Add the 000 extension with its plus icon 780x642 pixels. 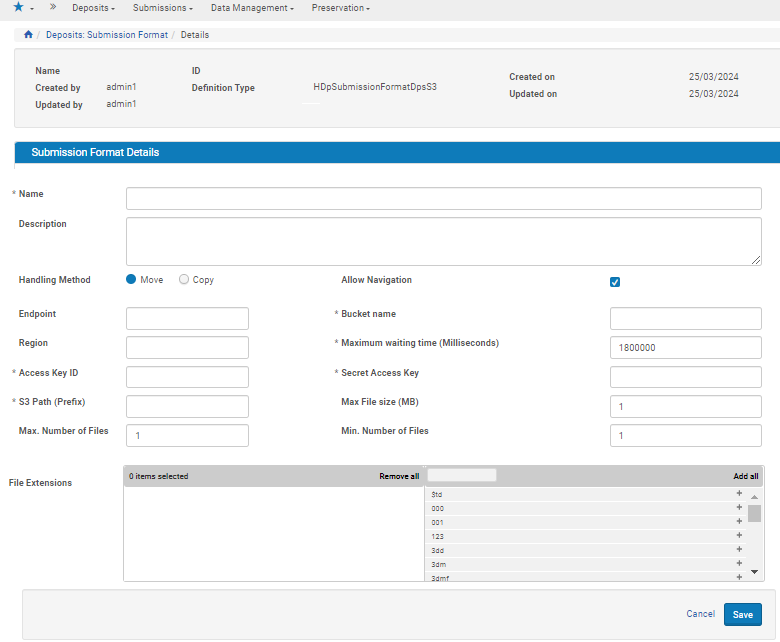[739, 507]
